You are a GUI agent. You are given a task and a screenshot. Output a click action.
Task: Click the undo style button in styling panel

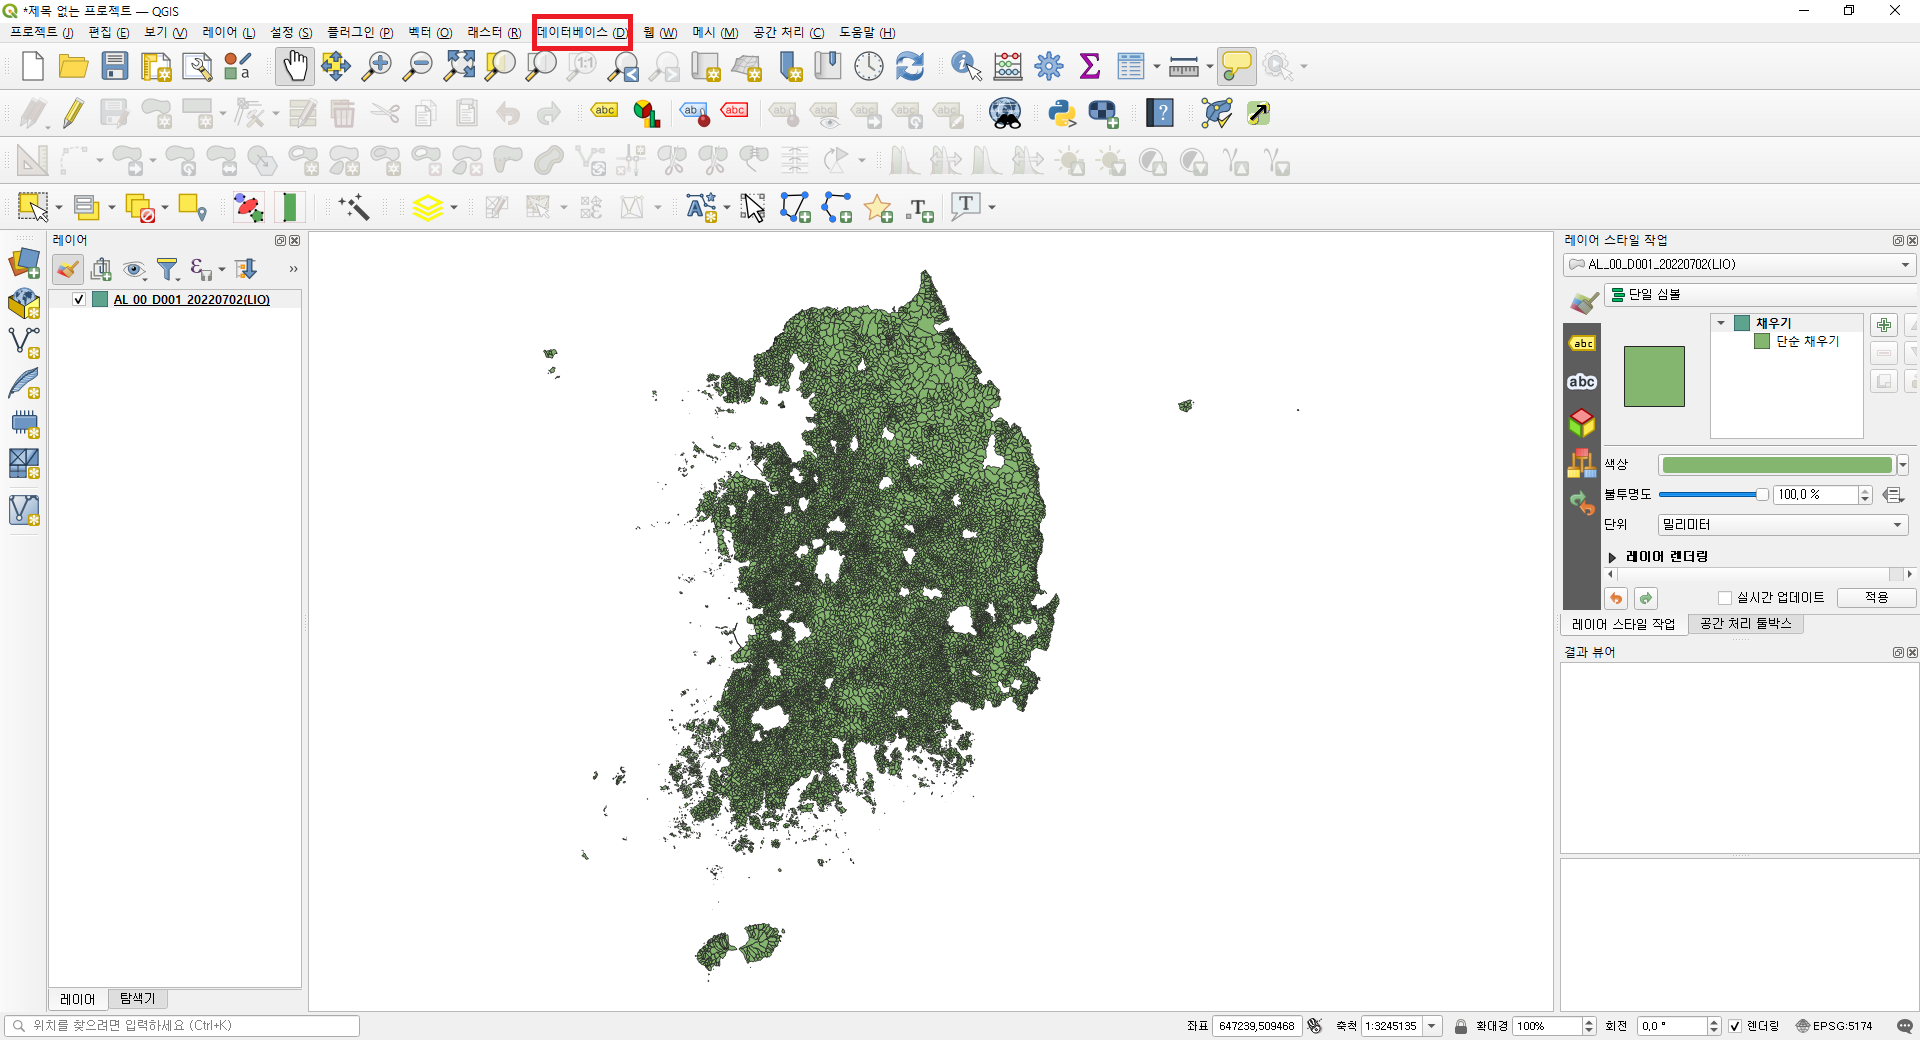[x=1616, y=598]
